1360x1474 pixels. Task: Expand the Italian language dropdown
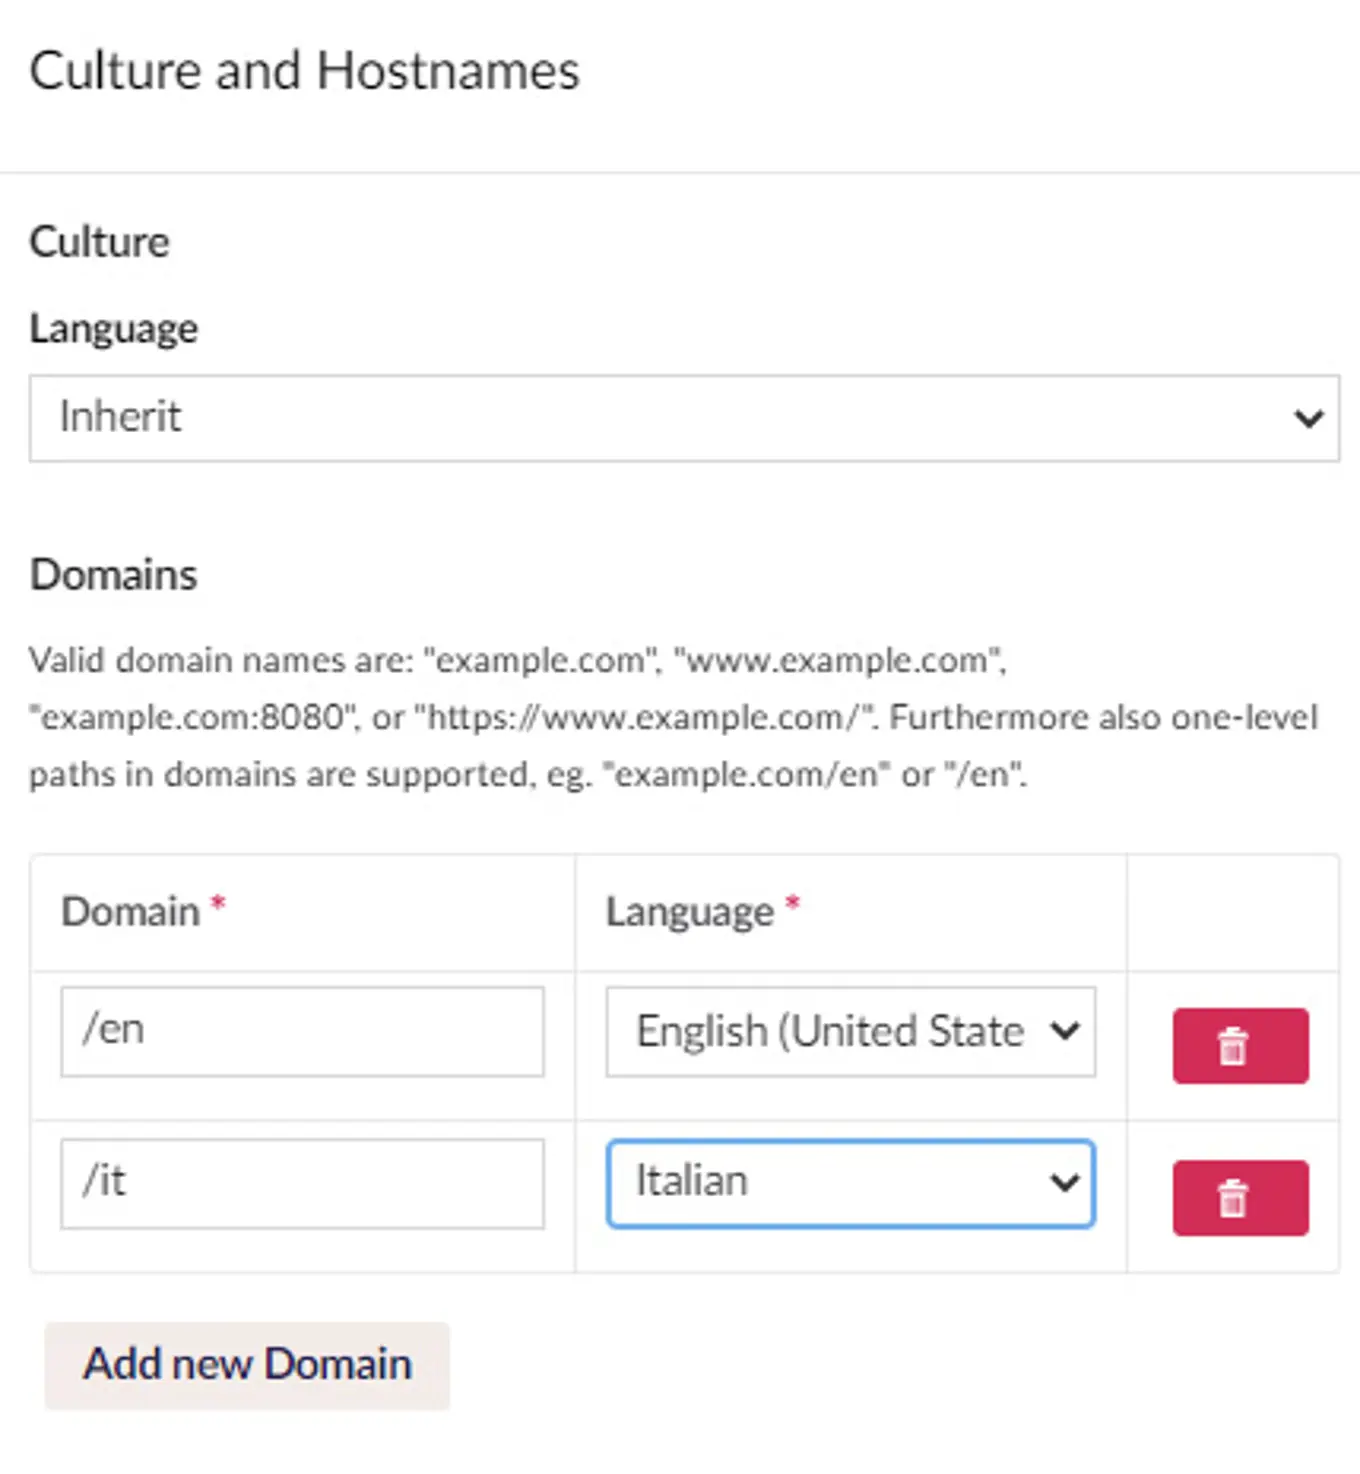point(850,1183)
